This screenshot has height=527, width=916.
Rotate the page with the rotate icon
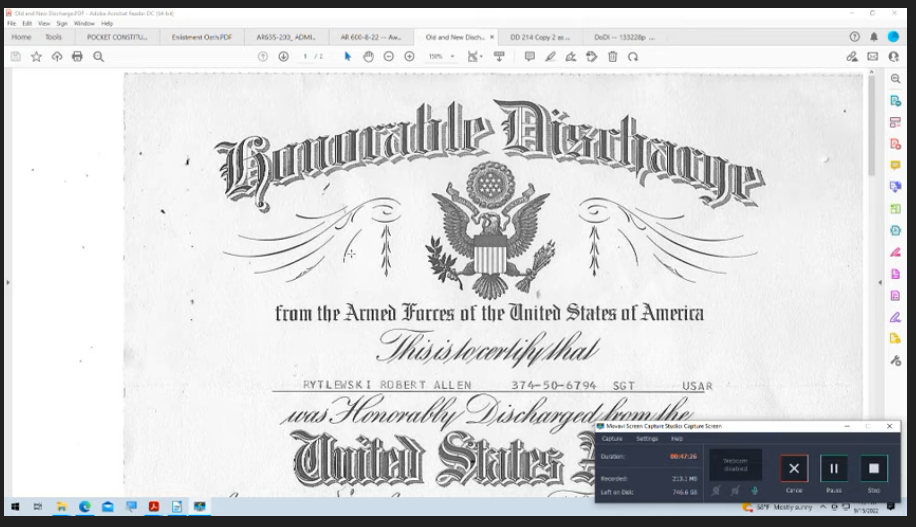point(633,57)
